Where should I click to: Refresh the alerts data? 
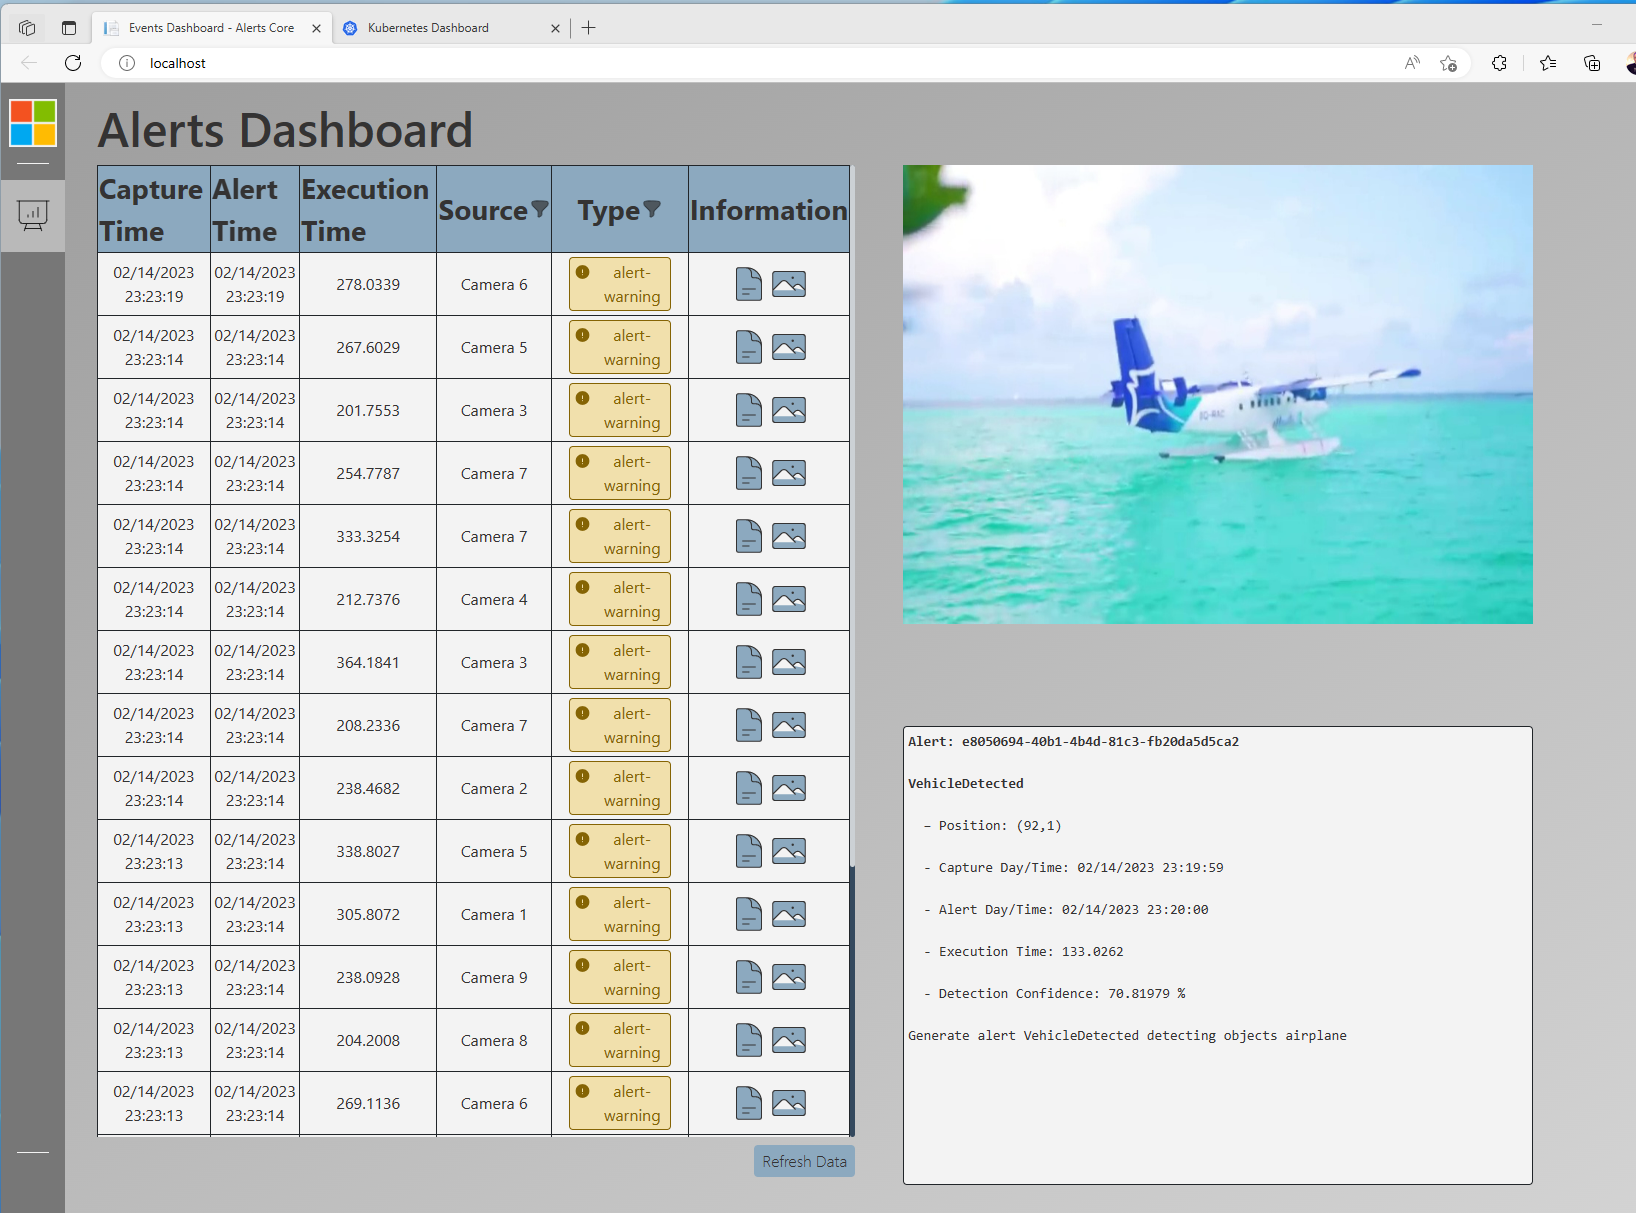tap(804, 1161)
